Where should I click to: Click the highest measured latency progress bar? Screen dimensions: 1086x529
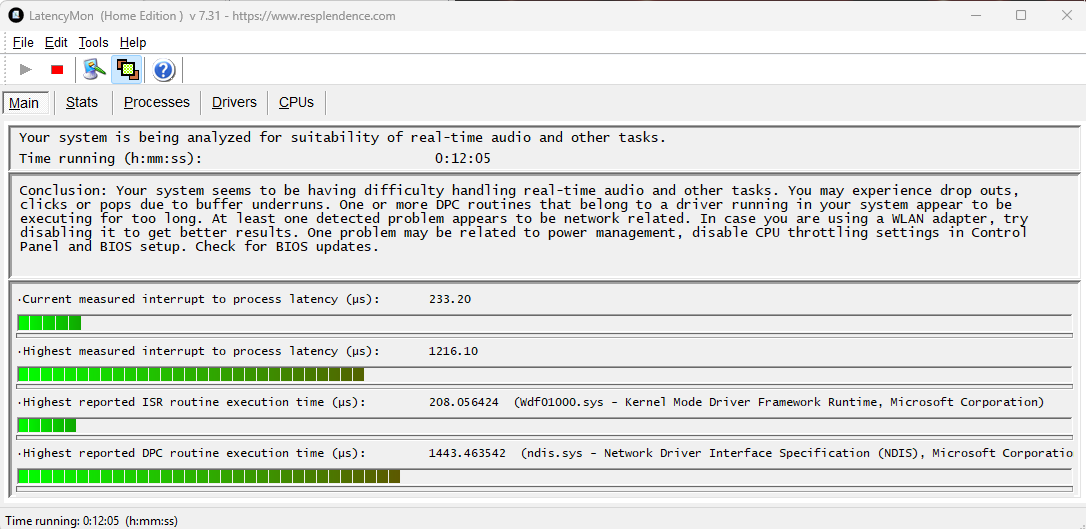coord(544,374)
